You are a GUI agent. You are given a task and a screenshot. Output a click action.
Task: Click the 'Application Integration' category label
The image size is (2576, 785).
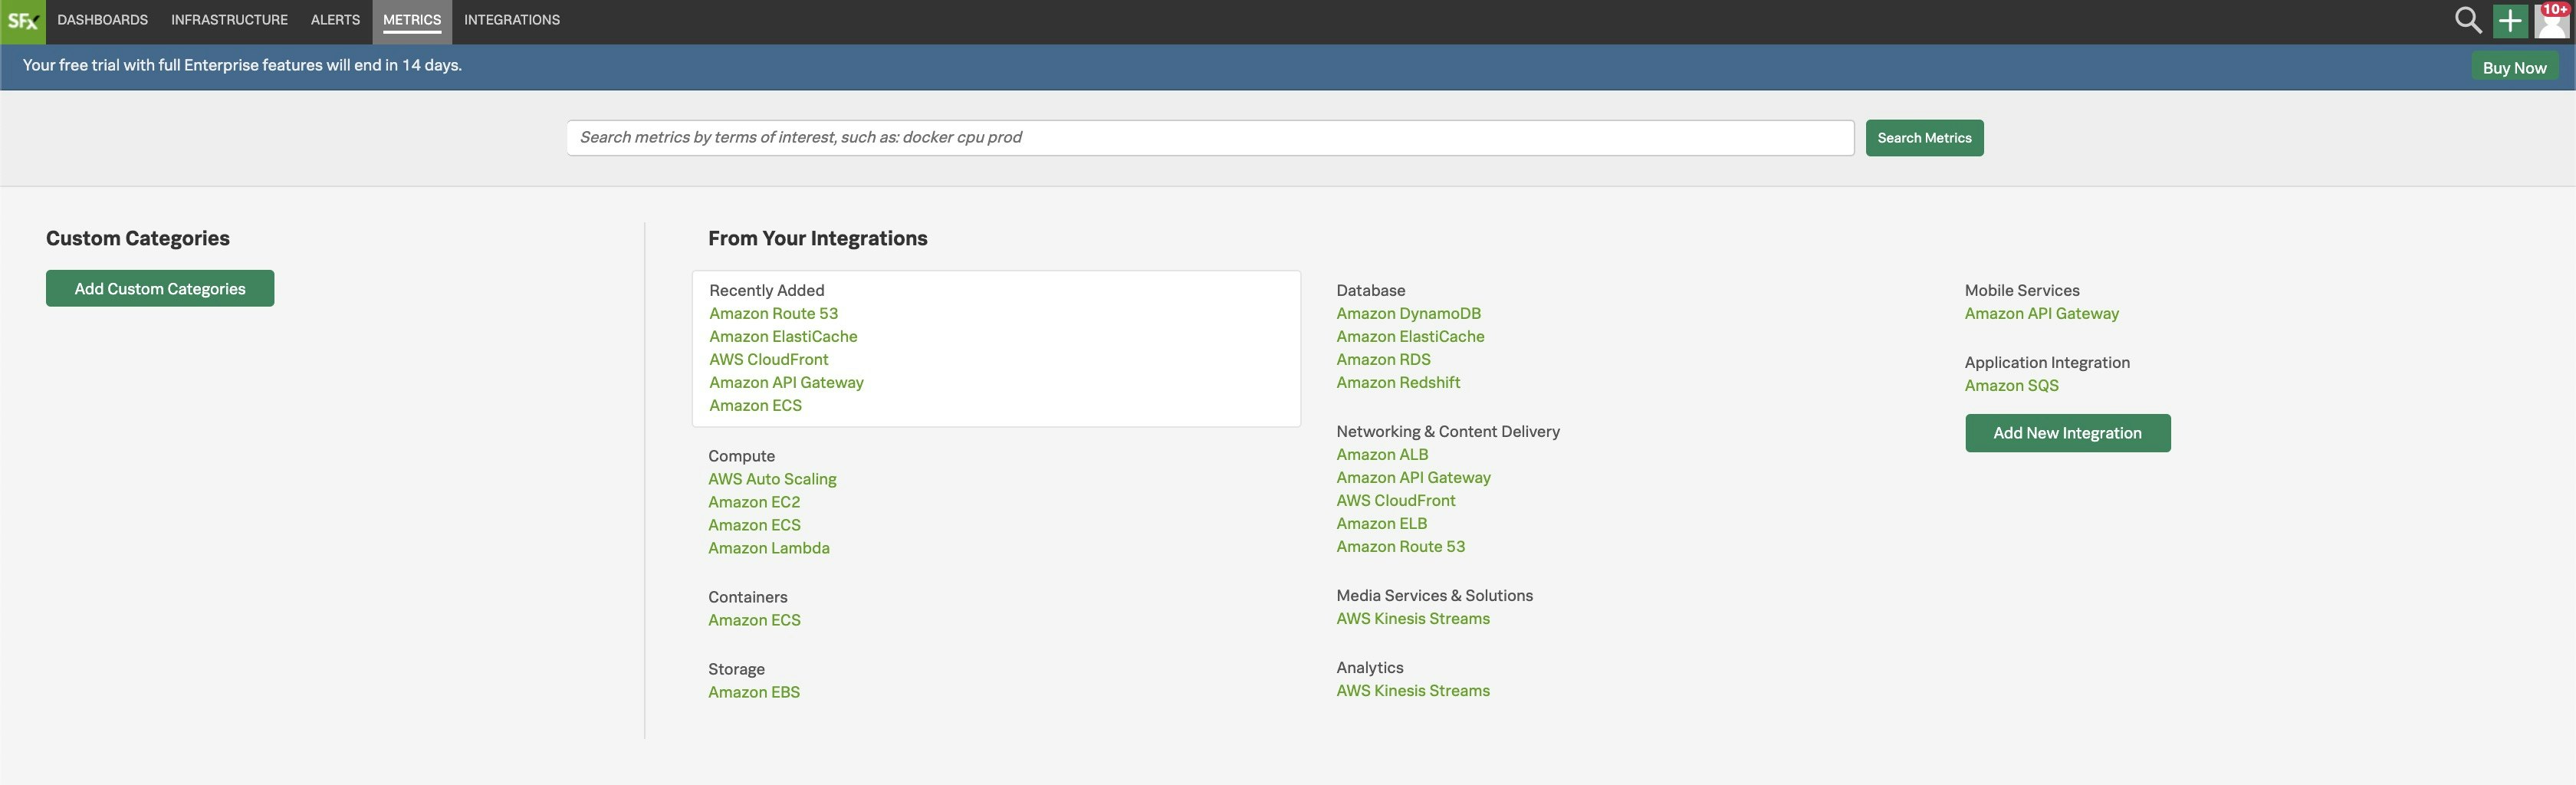pos(2047,362)
